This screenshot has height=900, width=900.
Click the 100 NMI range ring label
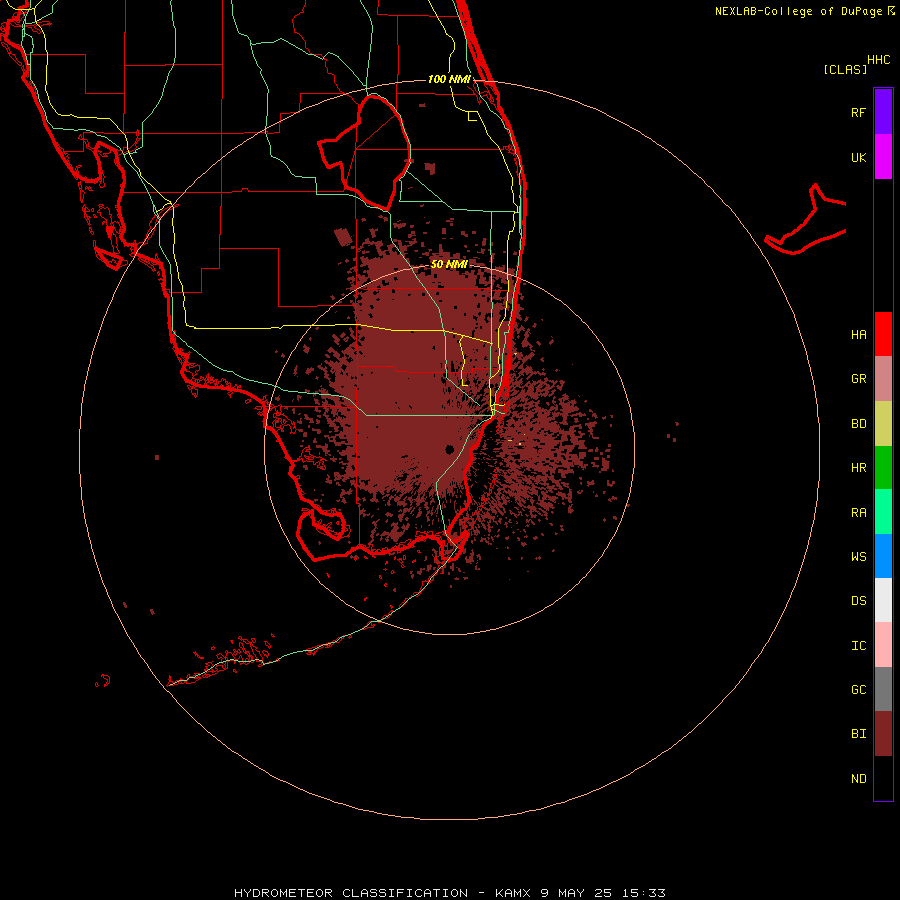coord(449,79)
